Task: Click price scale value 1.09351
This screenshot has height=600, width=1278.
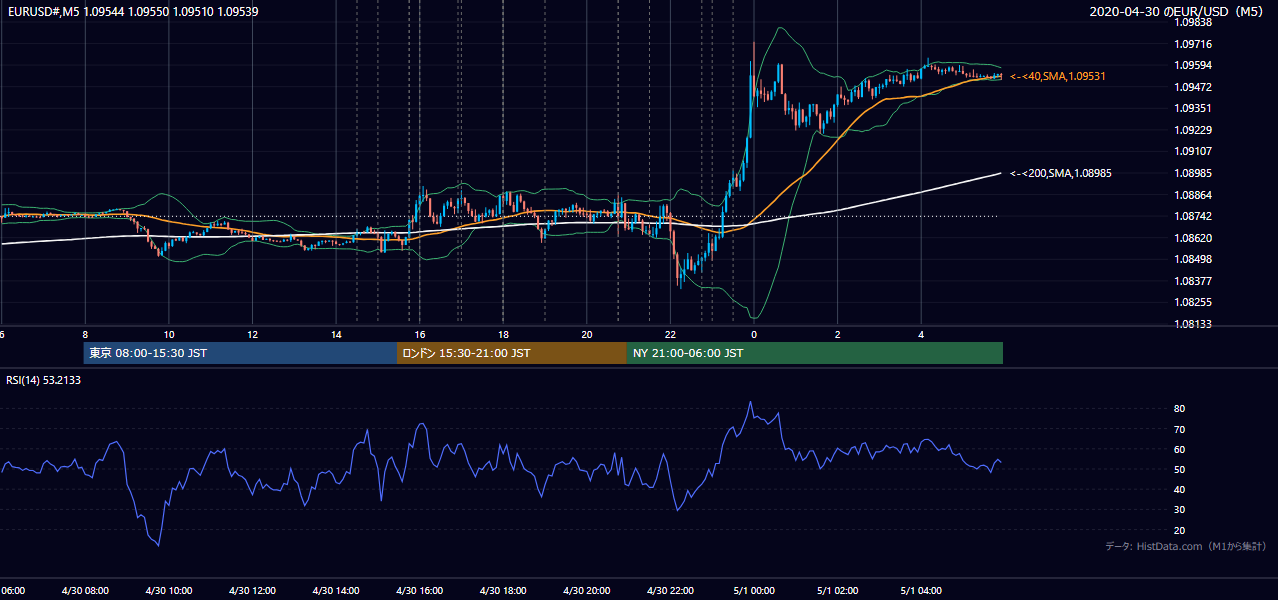Action: 1192,108
